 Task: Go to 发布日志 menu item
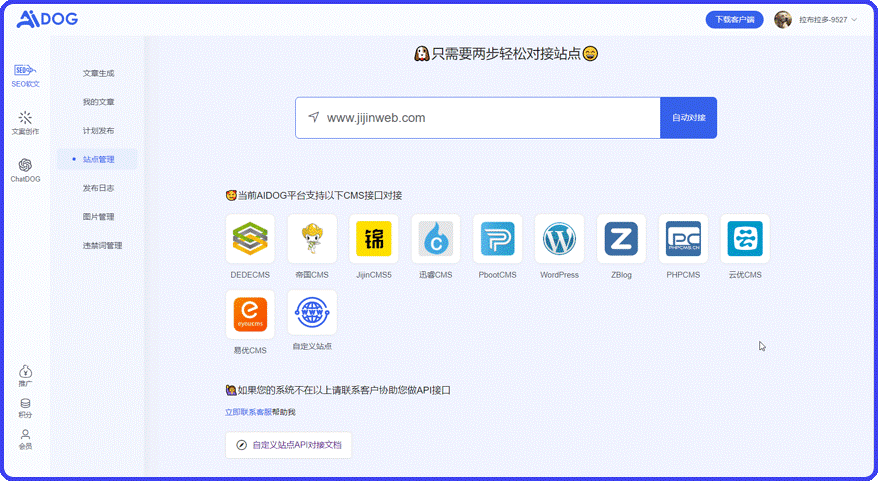pos(98,188)
